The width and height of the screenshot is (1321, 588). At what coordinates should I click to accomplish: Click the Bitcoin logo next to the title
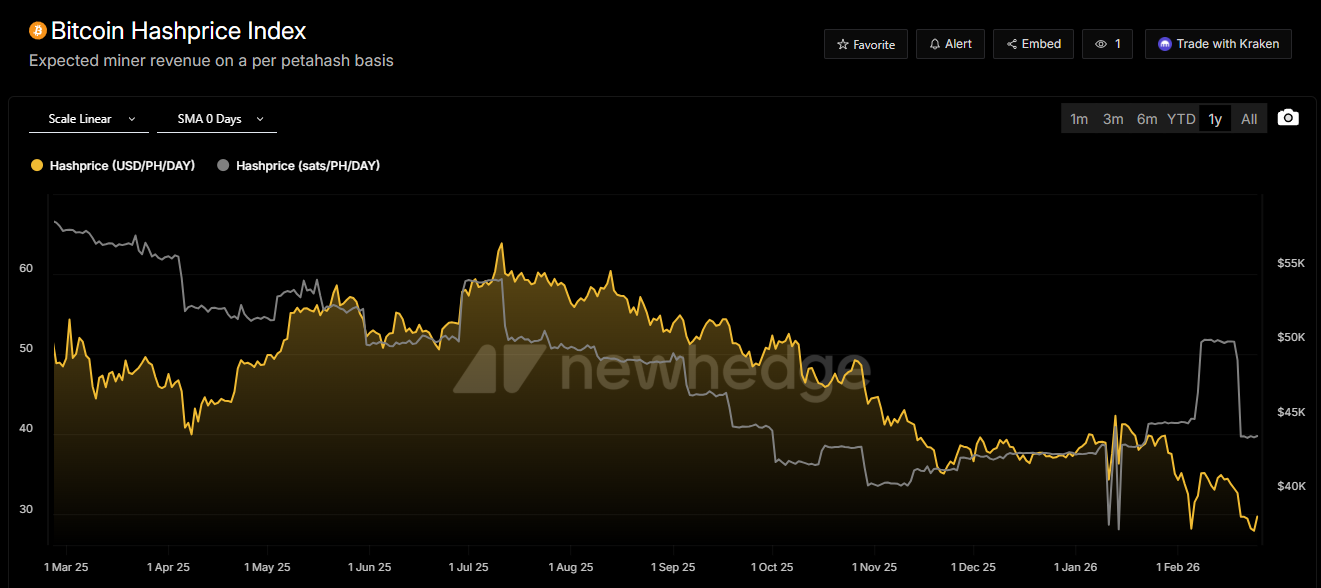(x=36, y=30)
